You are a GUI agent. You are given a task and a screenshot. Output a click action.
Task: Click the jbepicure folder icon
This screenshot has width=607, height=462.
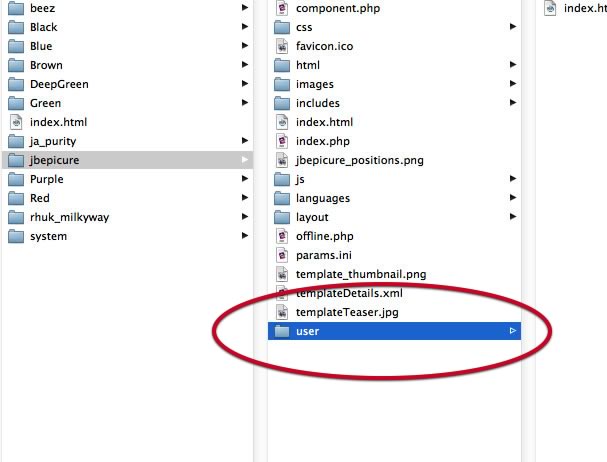tap(16, 160)
